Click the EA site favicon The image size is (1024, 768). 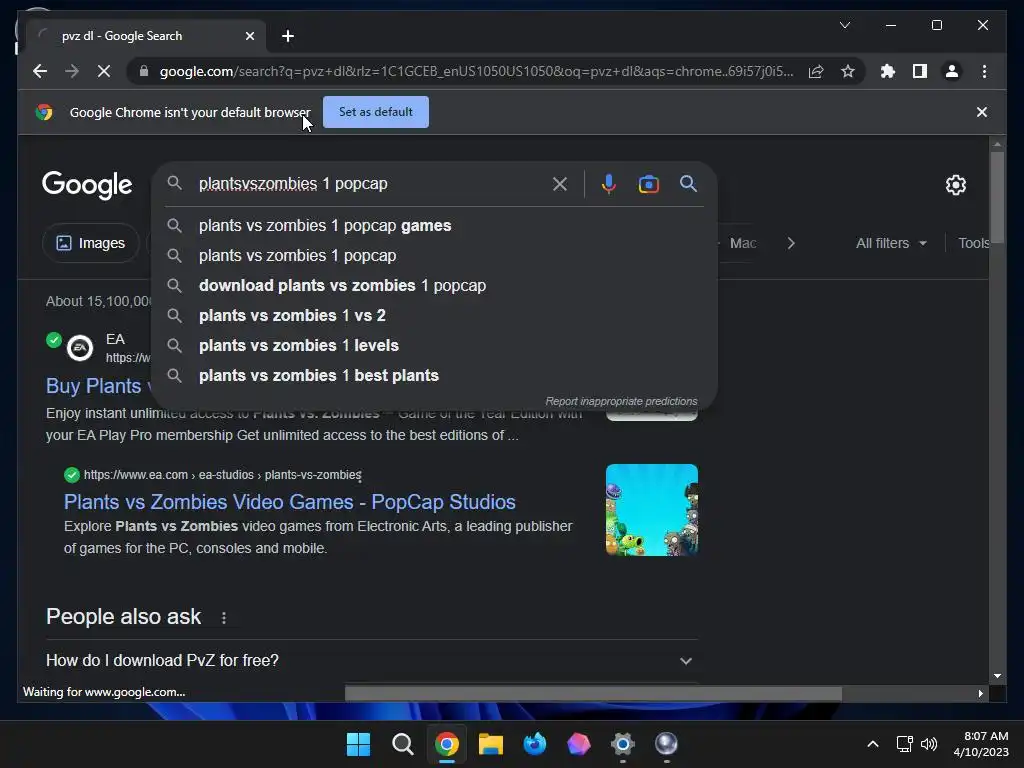tap(80, 348)
